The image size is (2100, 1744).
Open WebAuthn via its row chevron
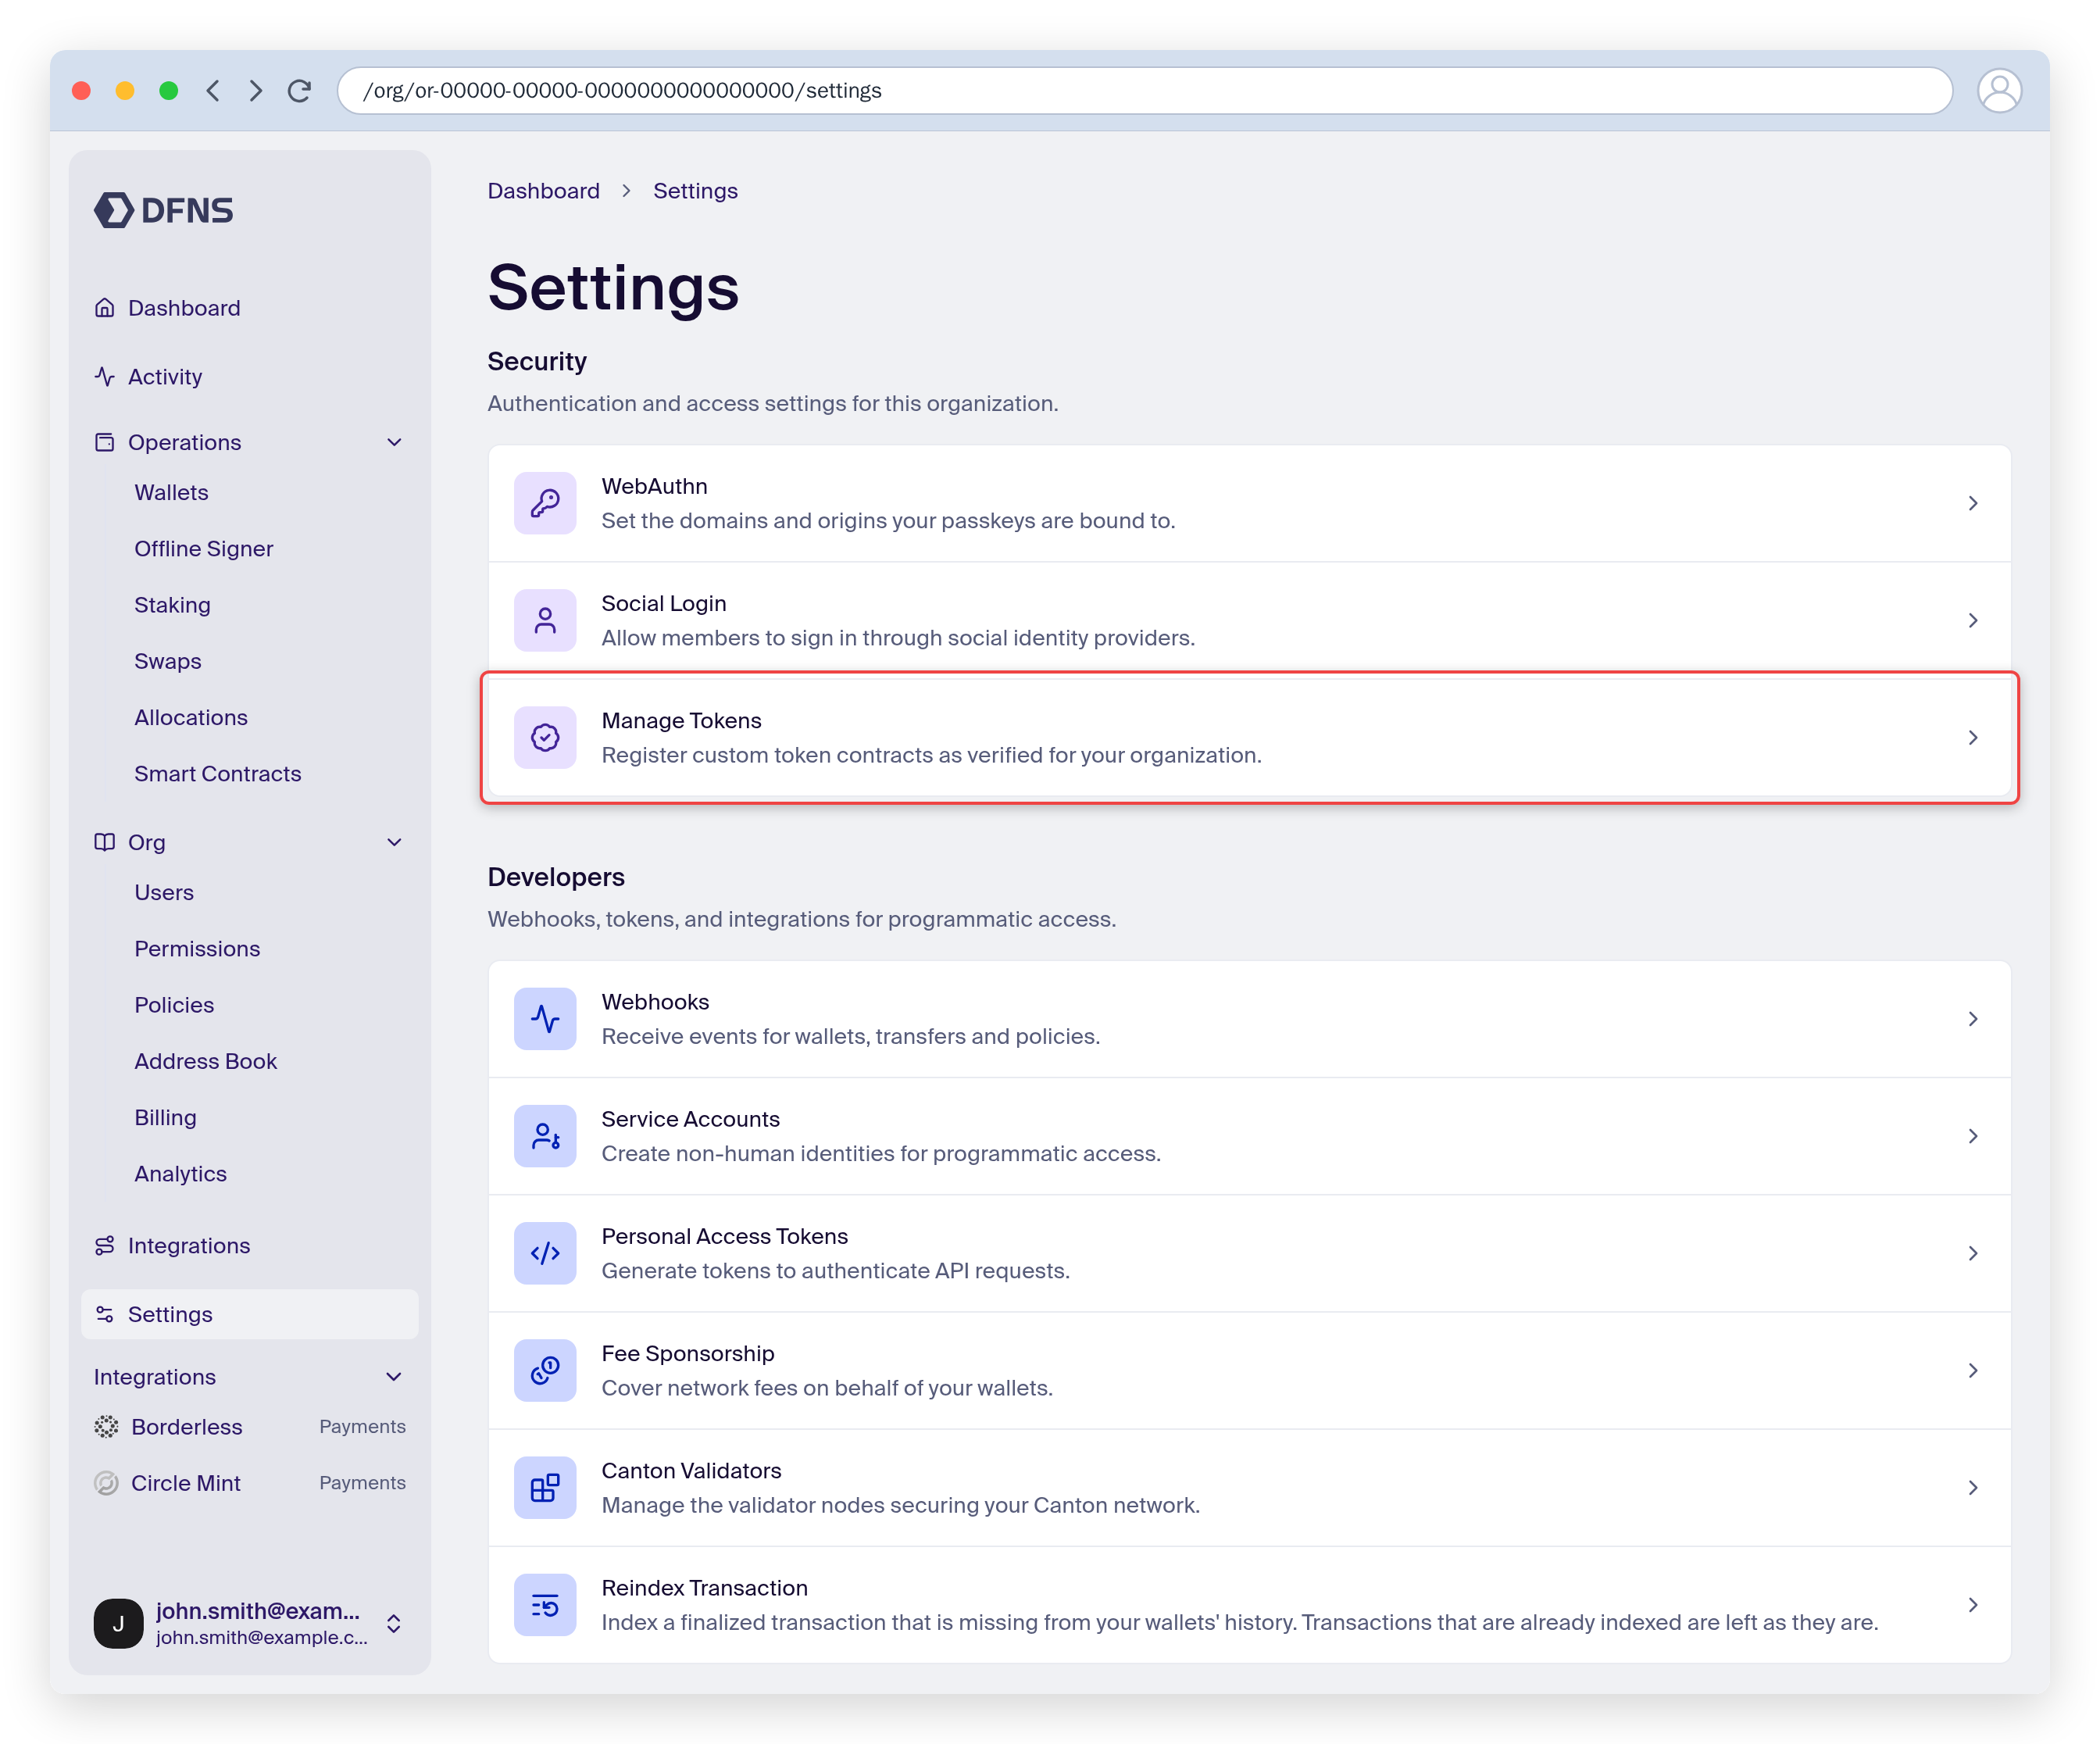coord(1973,503)
